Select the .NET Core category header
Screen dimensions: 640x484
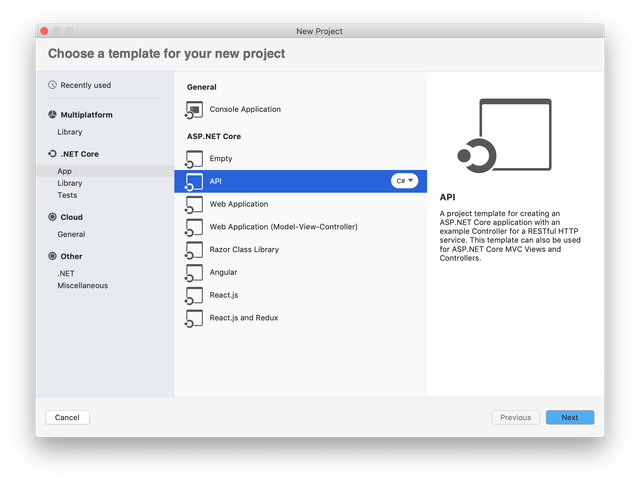tap(79, 154)
